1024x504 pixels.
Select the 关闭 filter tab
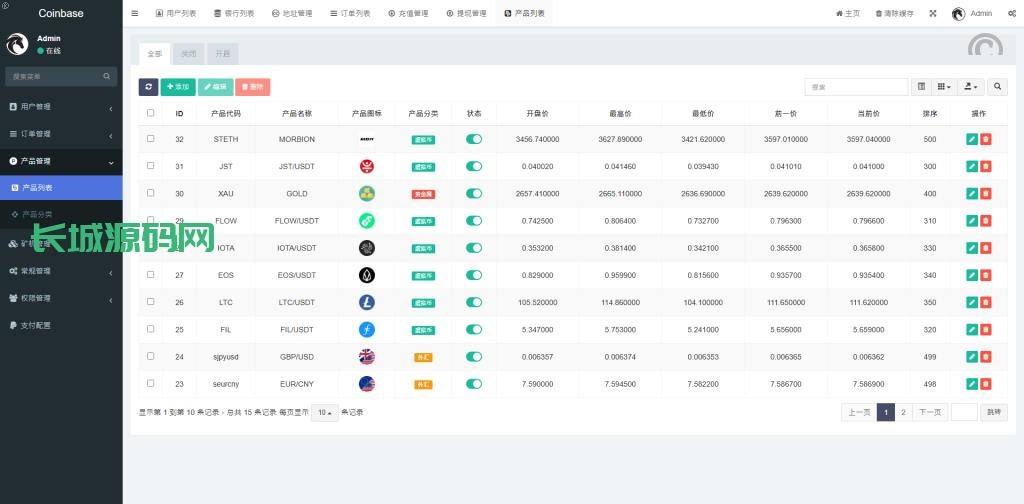click(189, 53)
